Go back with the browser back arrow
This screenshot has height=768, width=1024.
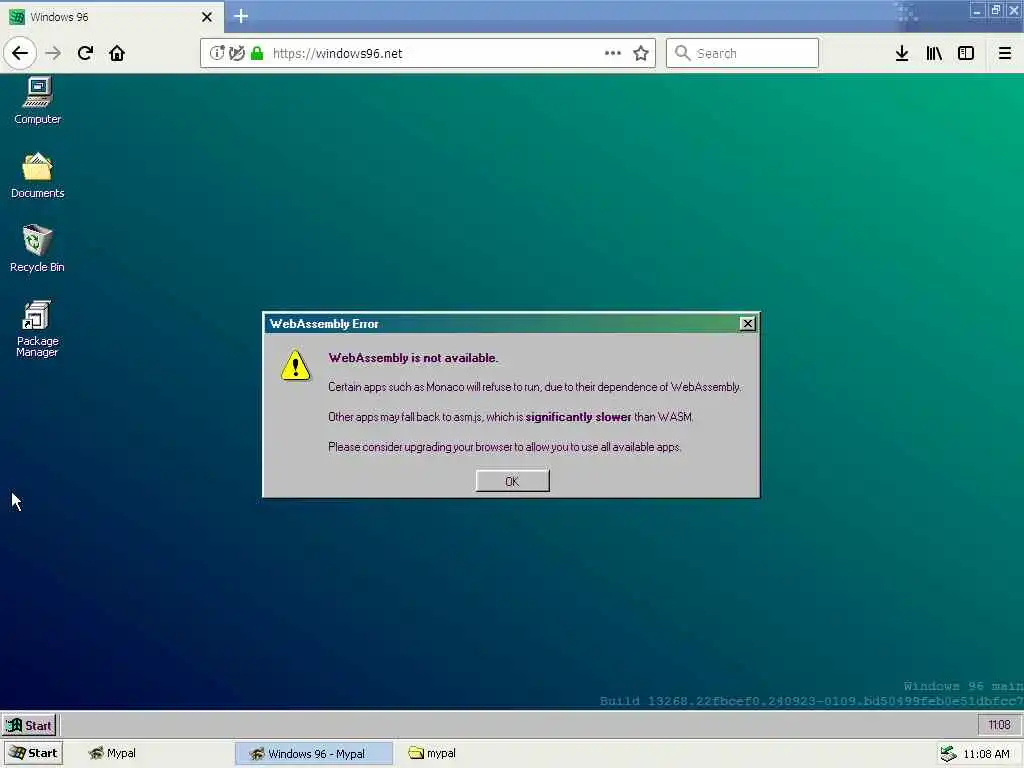[x=20, y=53]
